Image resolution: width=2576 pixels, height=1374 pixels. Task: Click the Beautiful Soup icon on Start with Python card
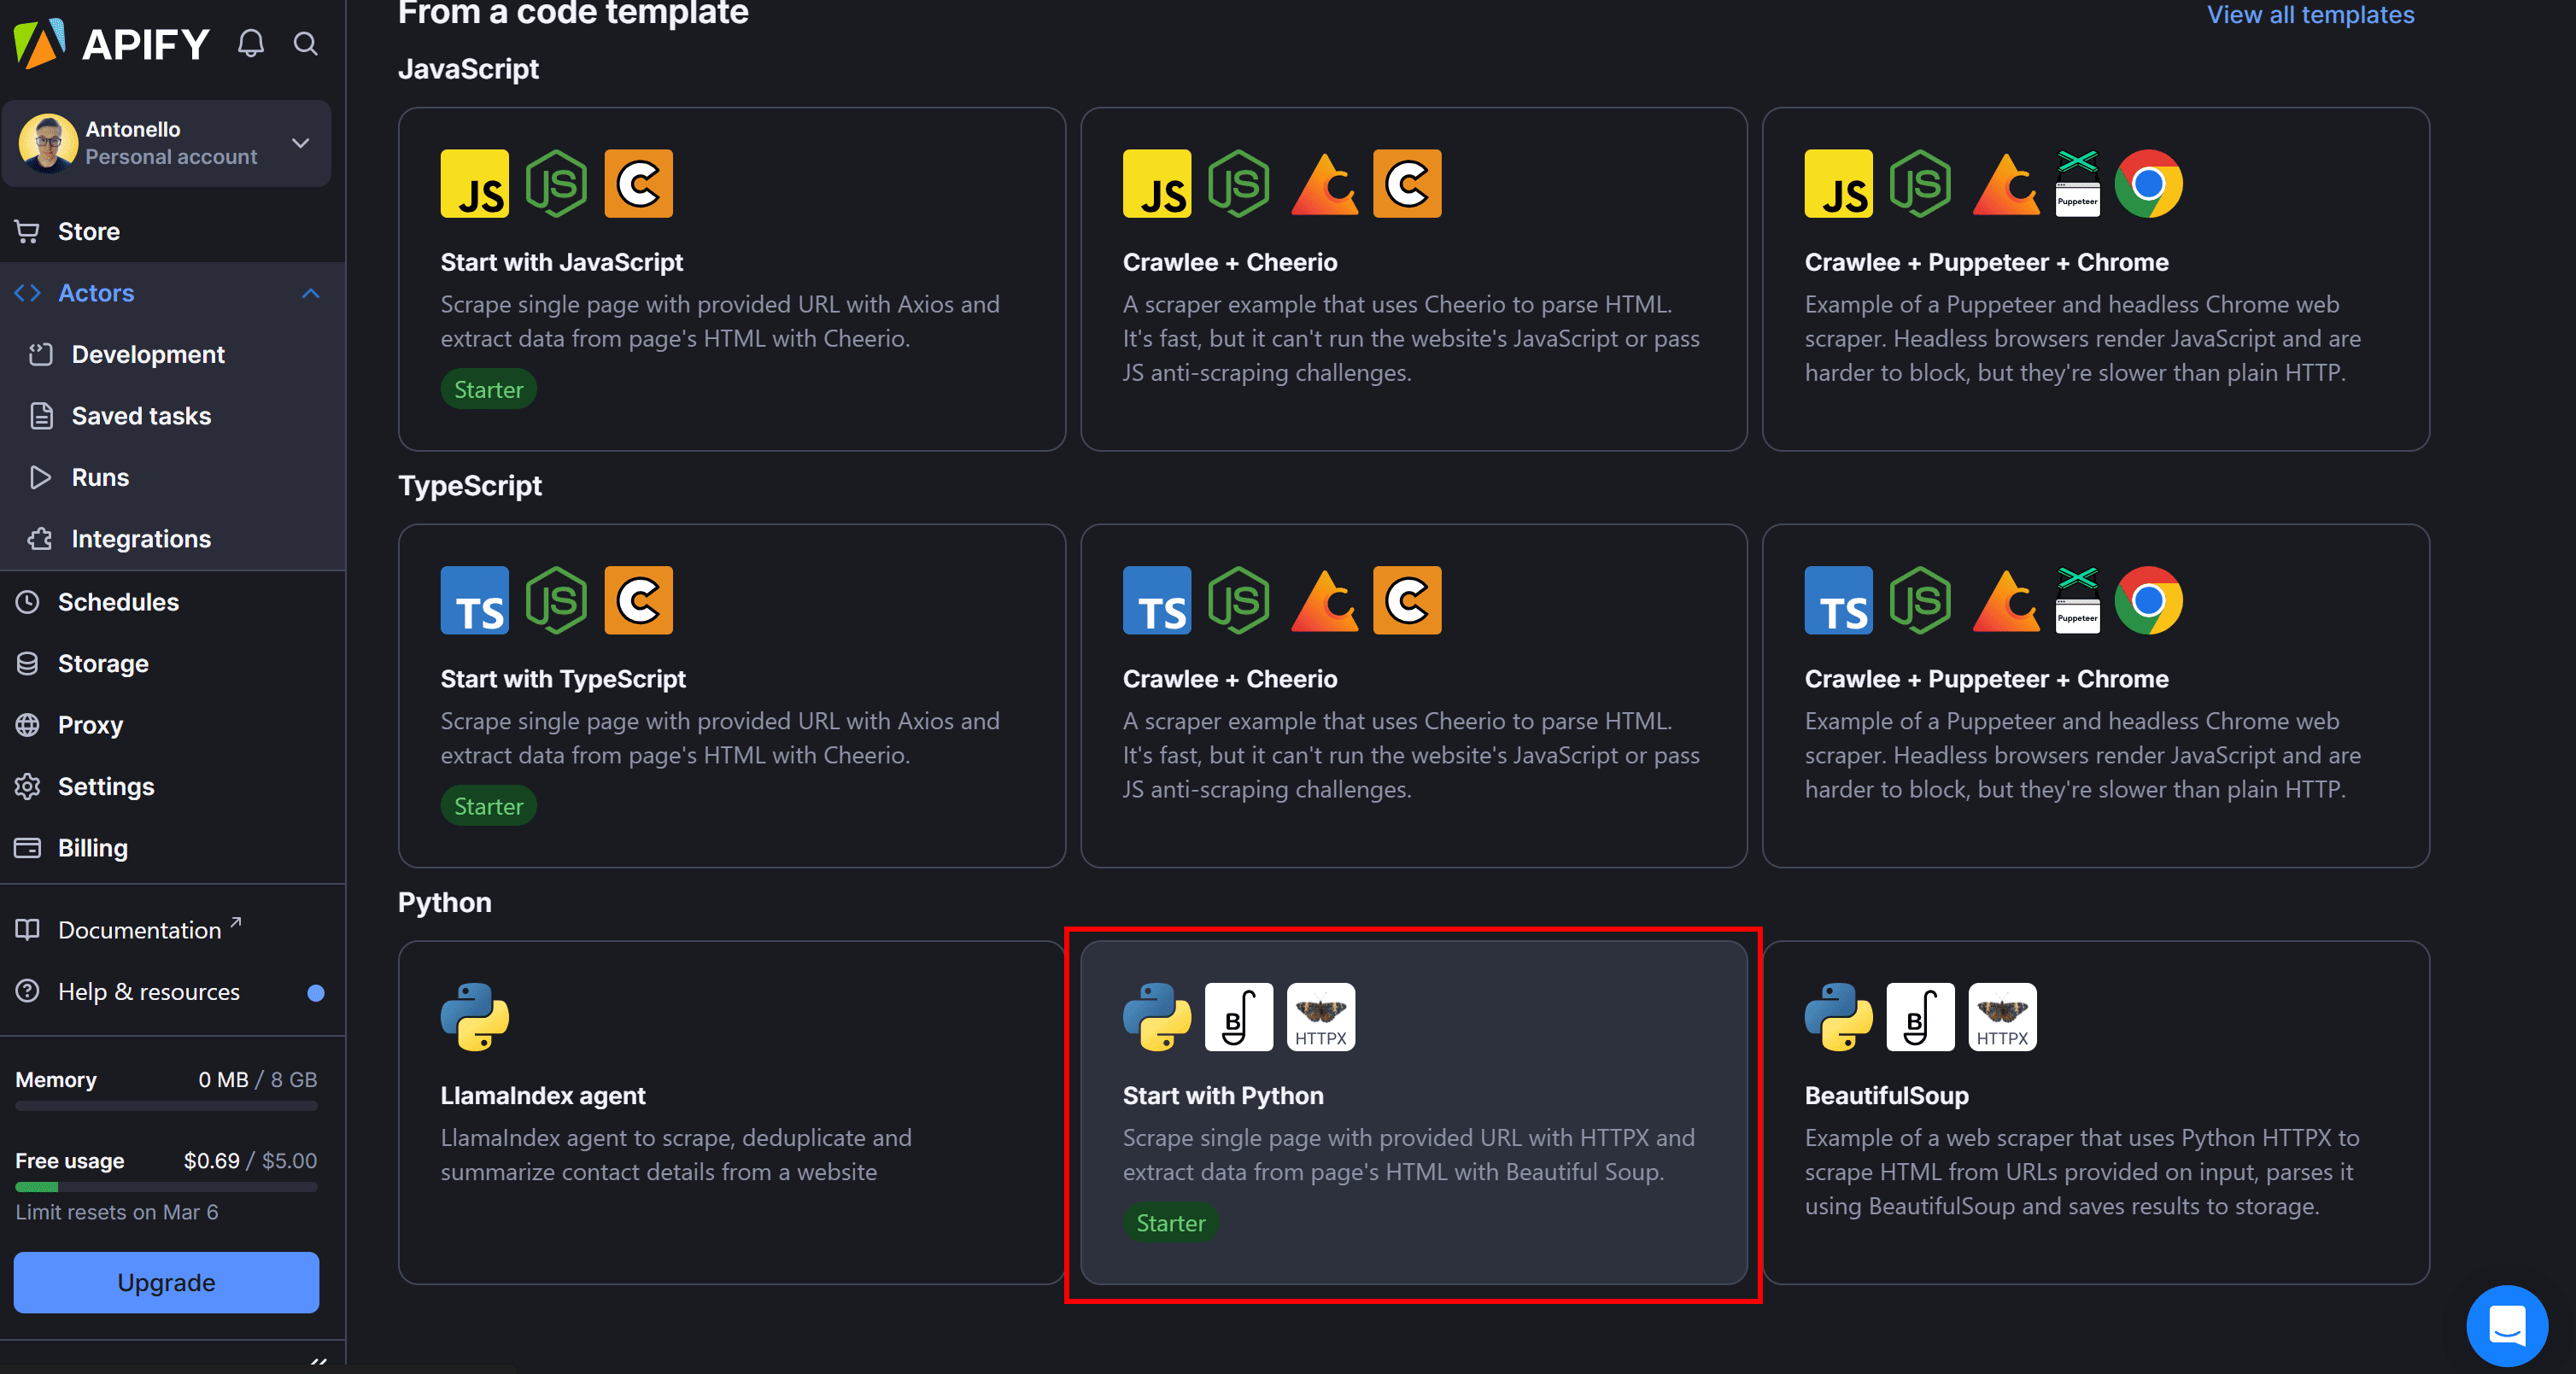click(x=1238, y=1017)
